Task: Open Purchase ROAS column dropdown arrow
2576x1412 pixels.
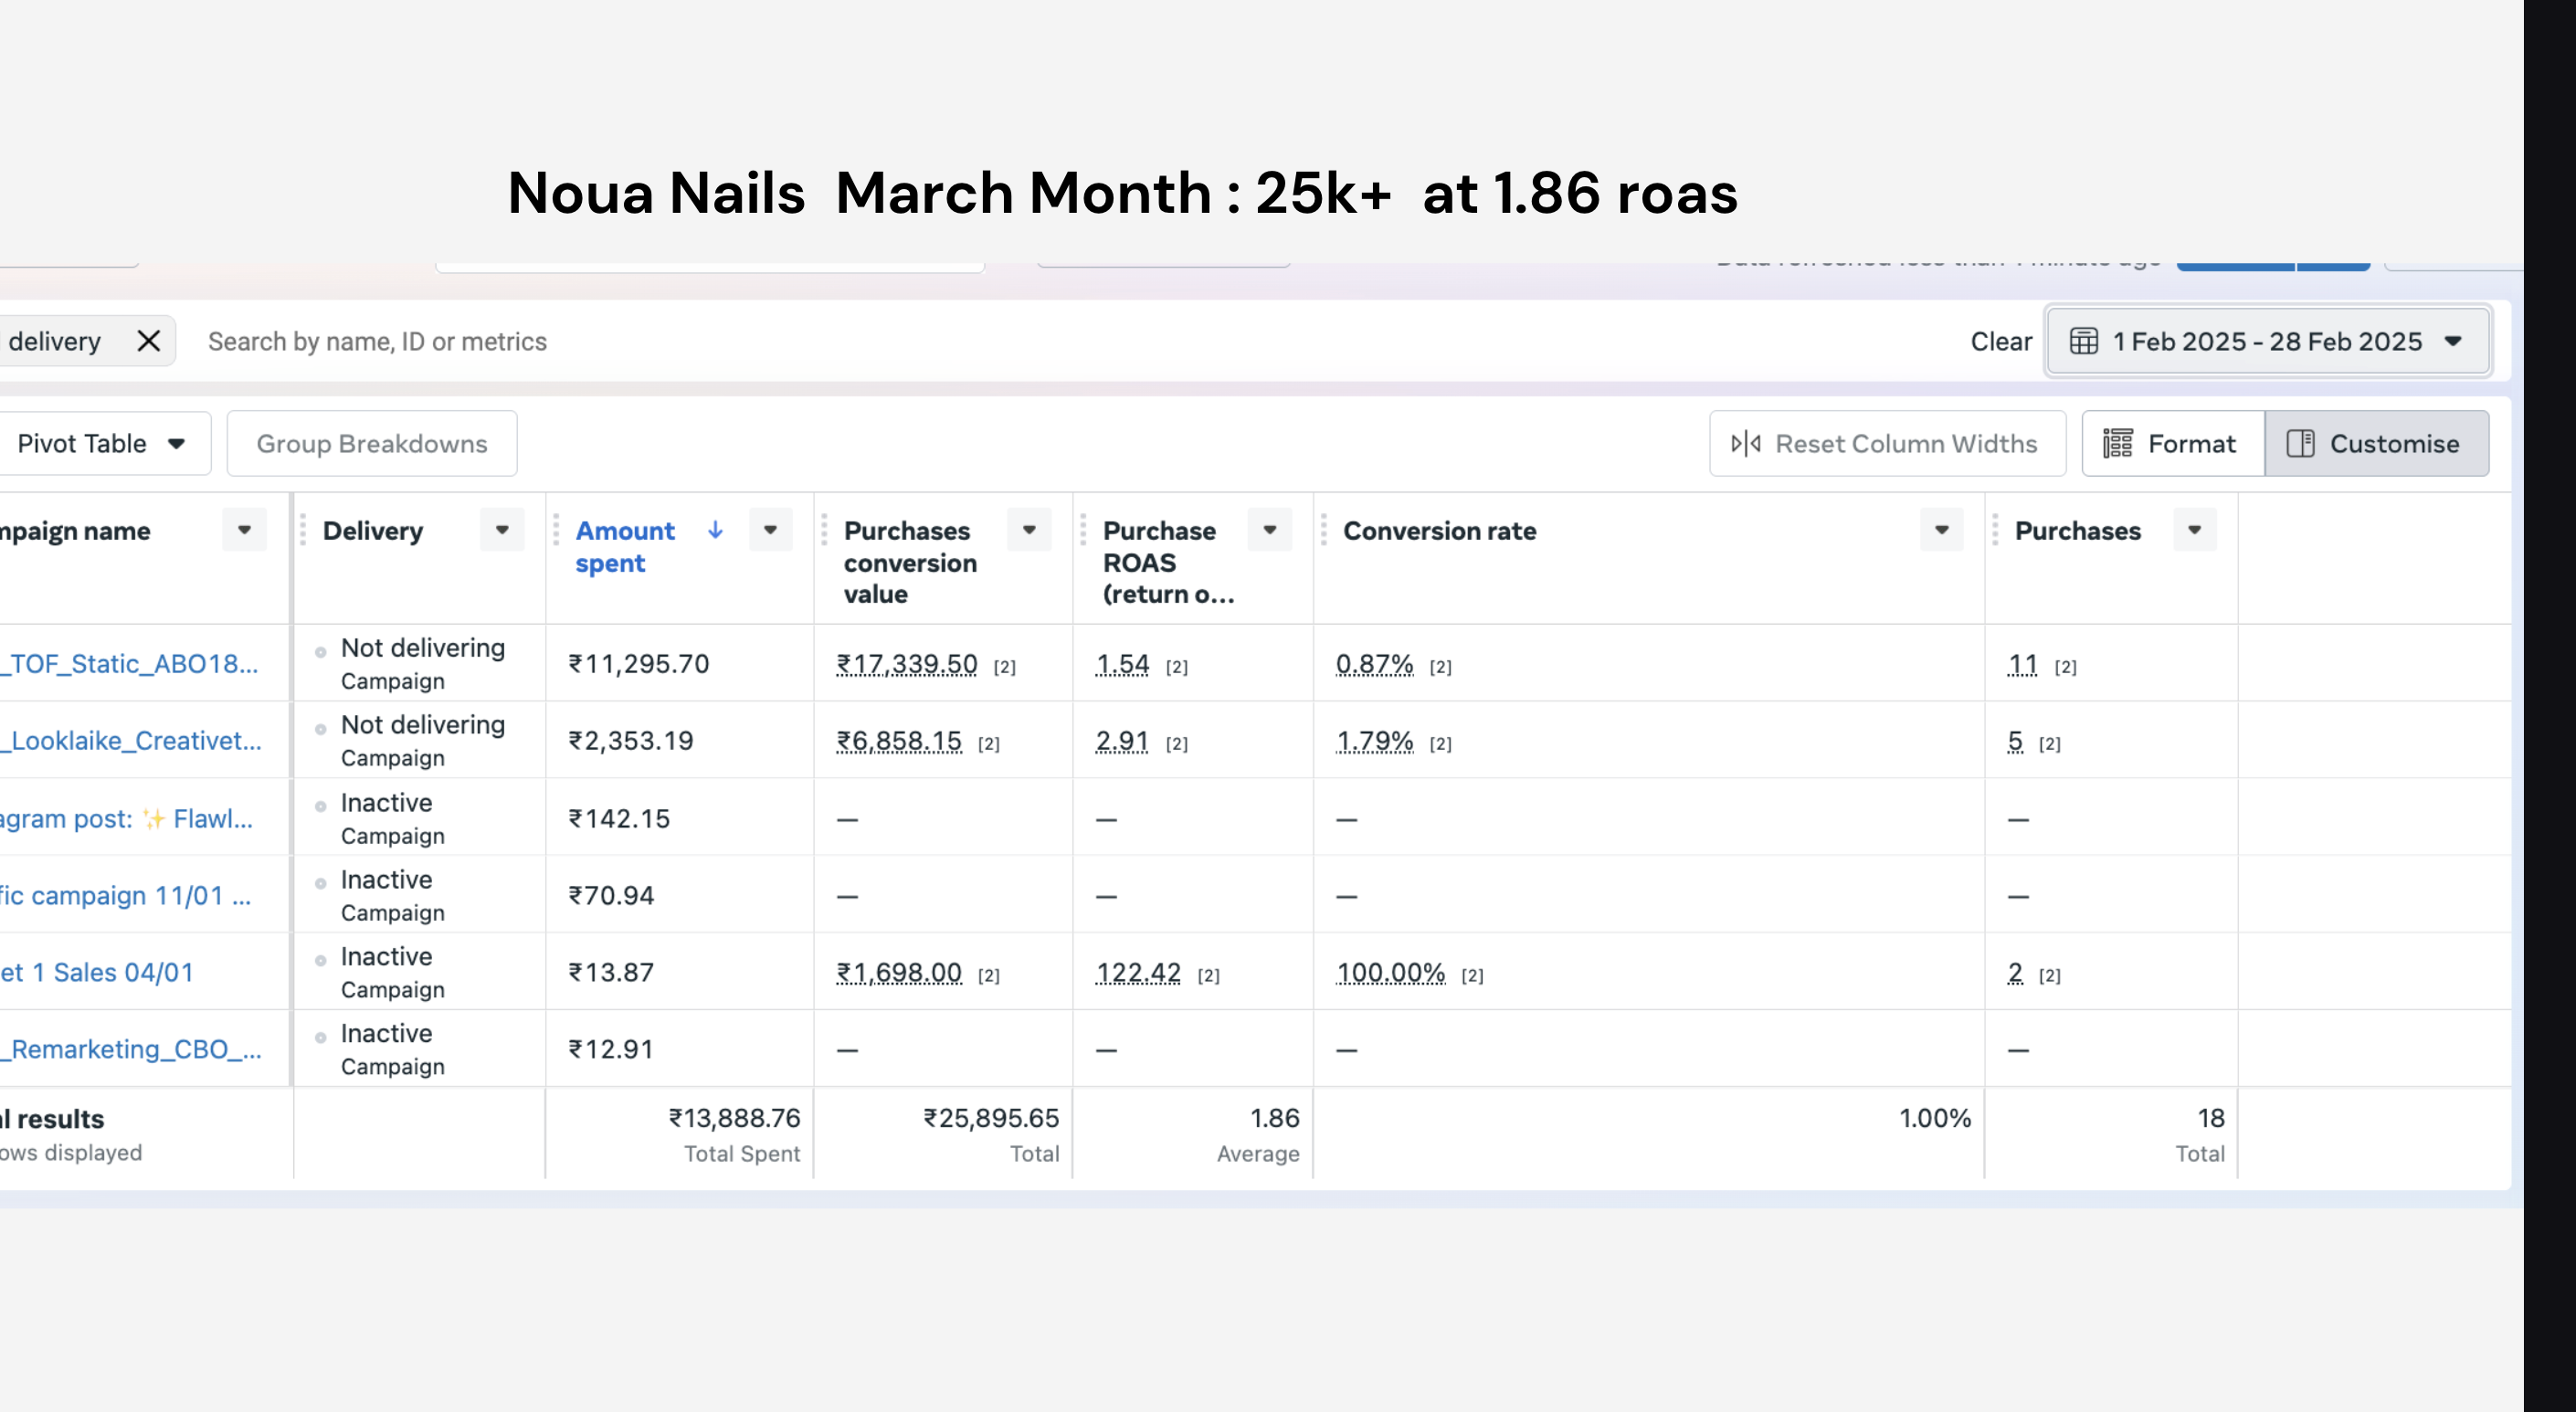Action: tap(1270, 530)
